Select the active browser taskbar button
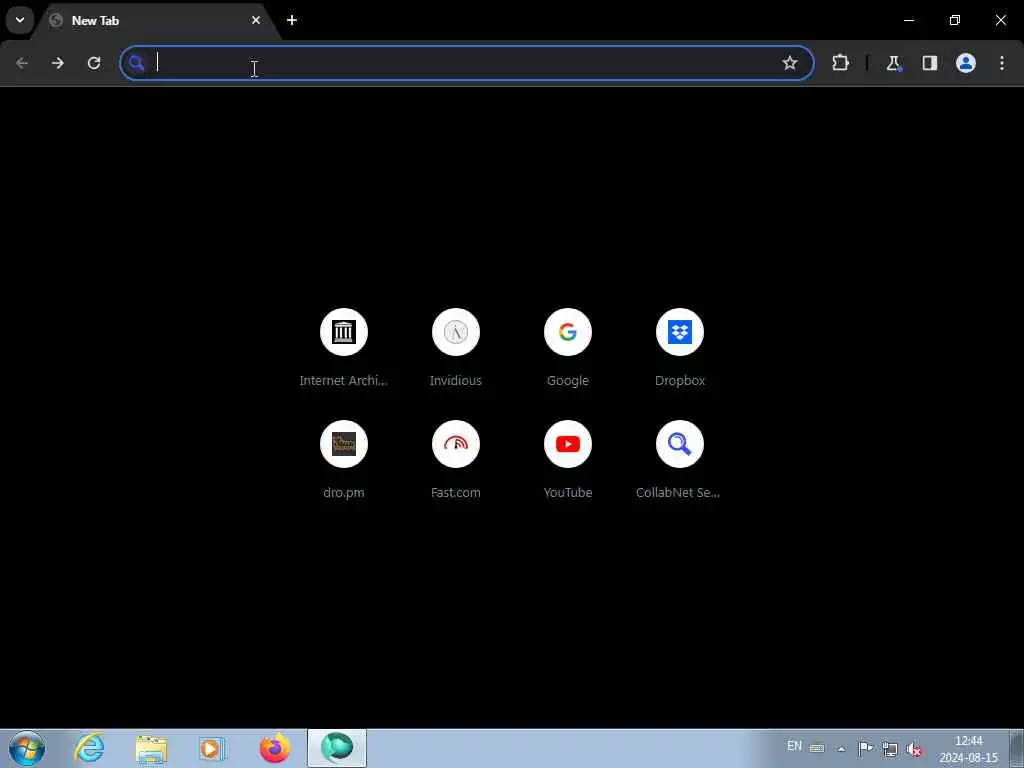The image size is (1024, 768). 337,748
